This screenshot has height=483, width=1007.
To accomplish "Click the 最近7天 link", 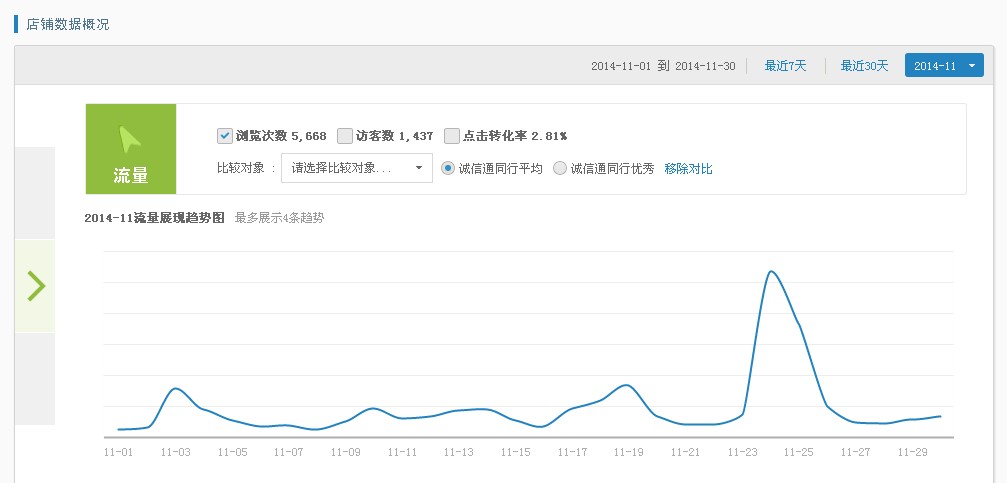I will click(x=785, y=66).
